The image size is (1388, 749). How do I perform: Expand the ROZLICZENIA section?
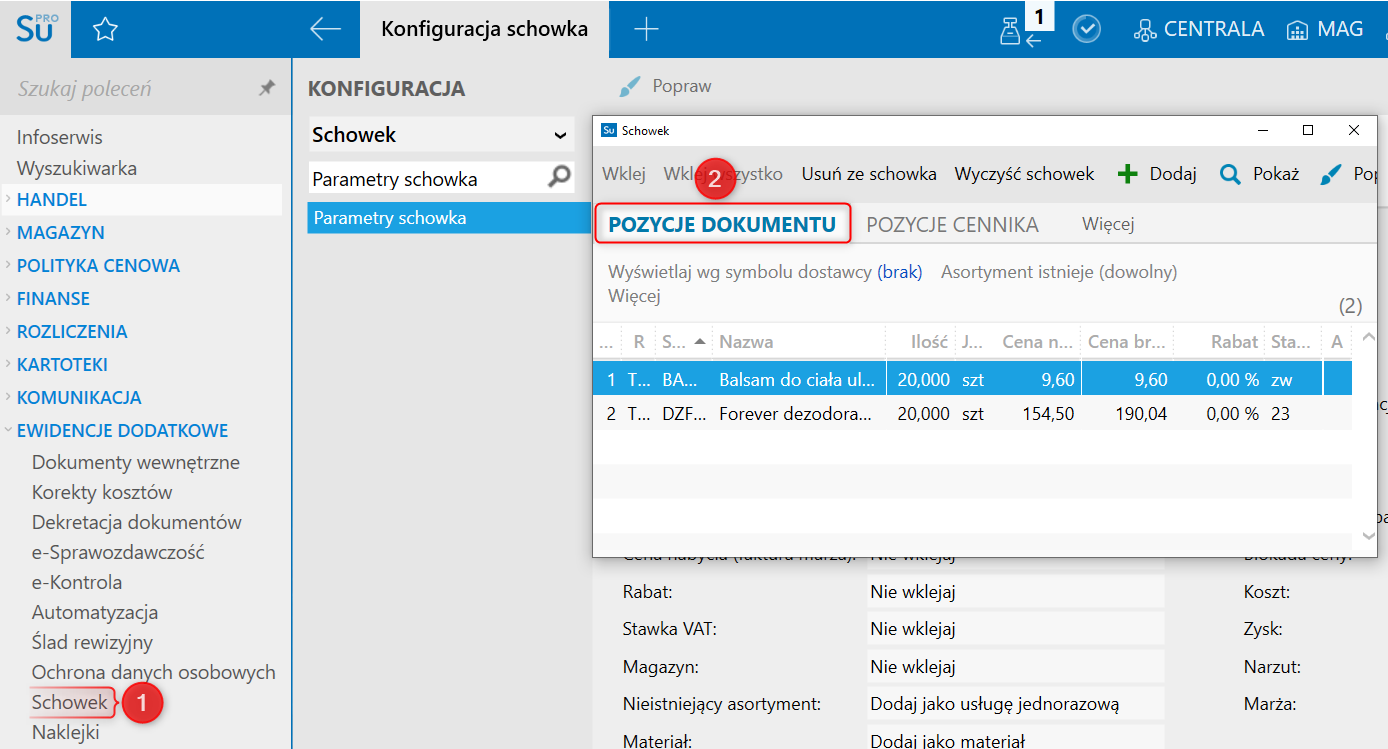[8, 331]
